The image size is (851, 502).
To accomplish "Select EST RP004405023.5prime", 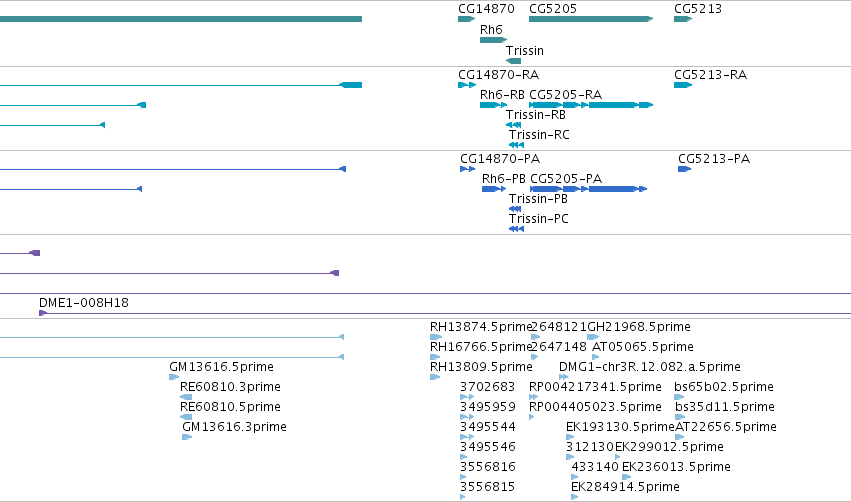I will tap(595, 407).
